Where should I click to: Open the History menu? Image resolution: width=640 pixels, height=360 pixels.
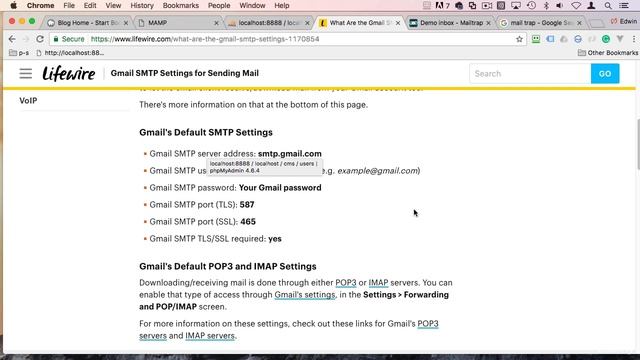click(x=142, y=6)
